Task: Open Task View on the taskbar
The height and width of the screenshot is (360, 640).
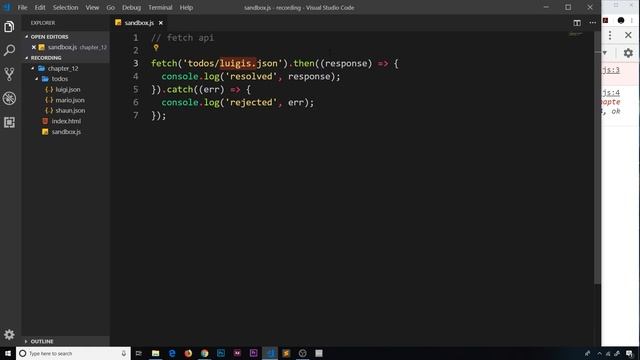Action: [x=139, y=353]
